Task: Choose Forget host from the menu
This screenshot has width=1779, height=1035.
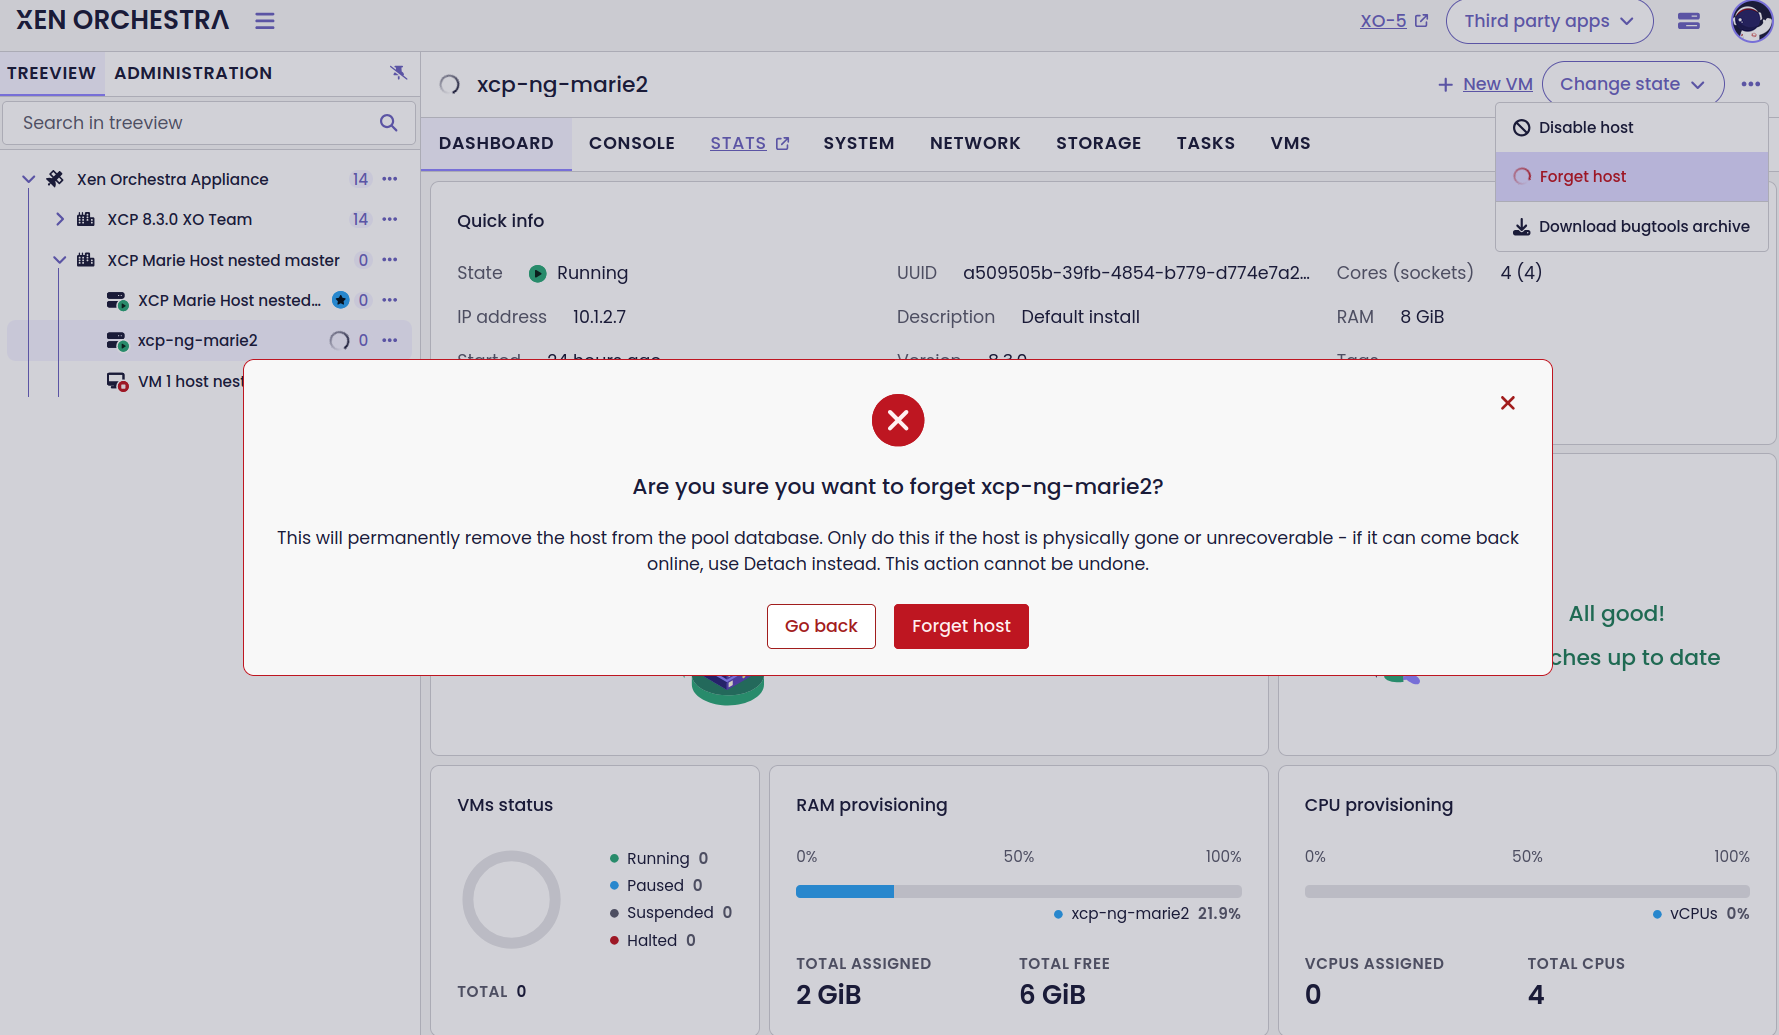Action: coord(1632,176)
